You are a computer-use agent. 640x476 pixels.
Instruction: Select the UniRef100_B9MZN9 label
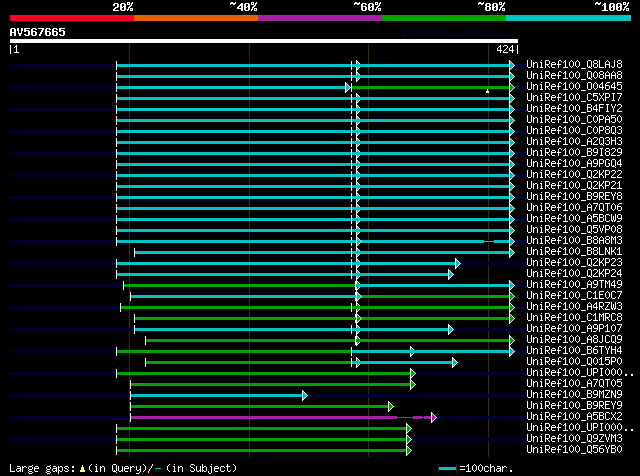tap(574, 395)
